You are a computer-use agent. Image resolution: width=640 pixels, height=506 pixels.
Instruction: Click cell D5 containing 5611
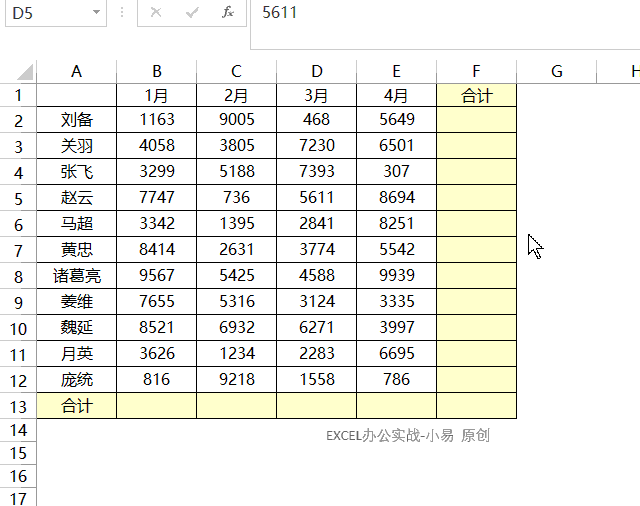click(x=316, y=198)
